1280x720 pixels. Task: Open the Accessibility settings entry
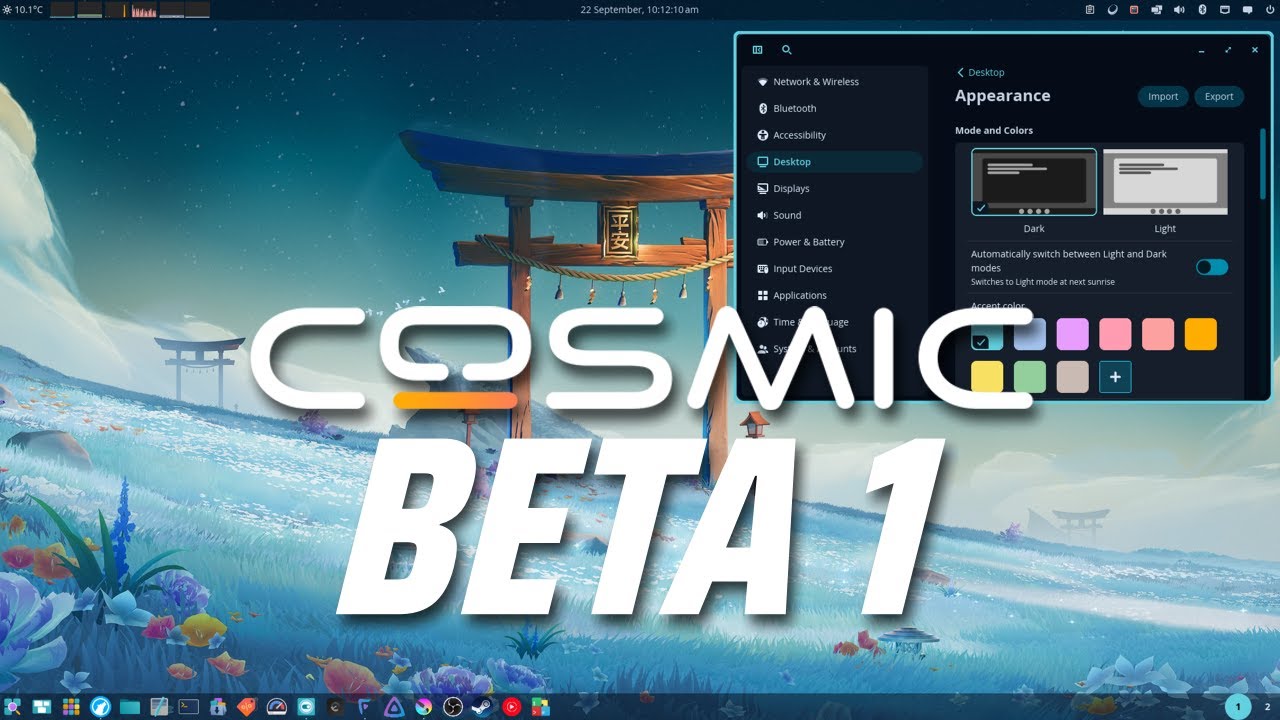click(799, 135)
